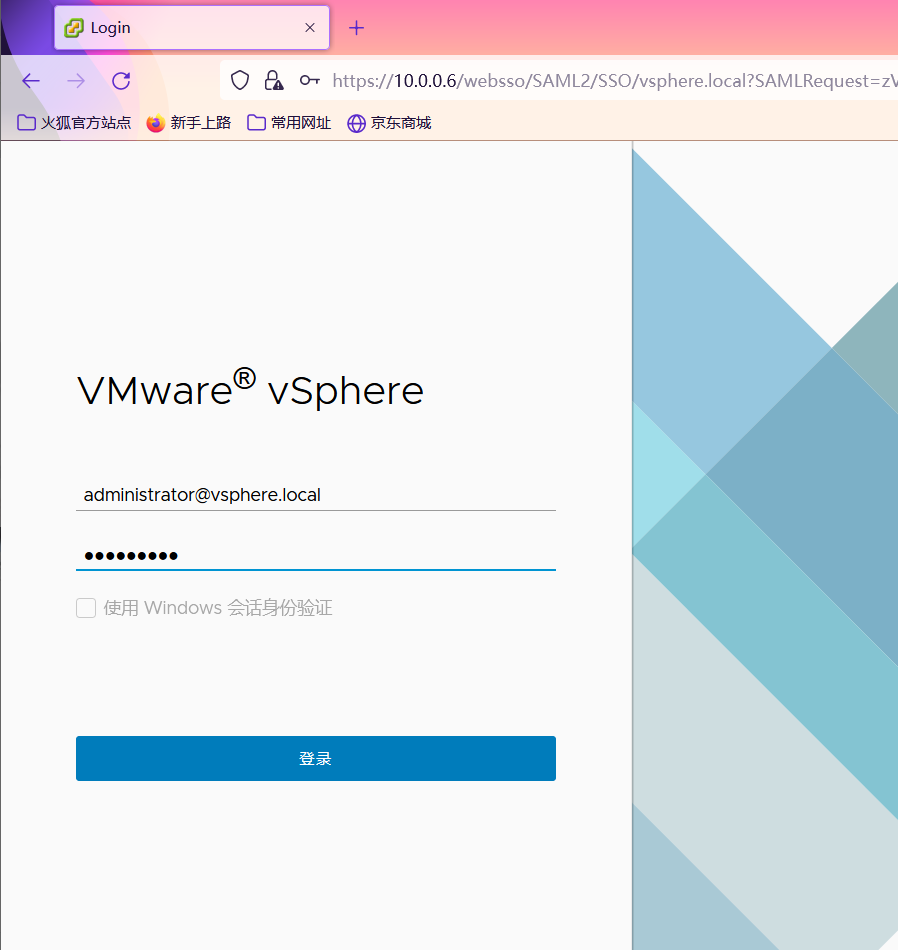Click the address bar URL
The height and width of the screenshot is (950, 898).
(x=614, y=81)
